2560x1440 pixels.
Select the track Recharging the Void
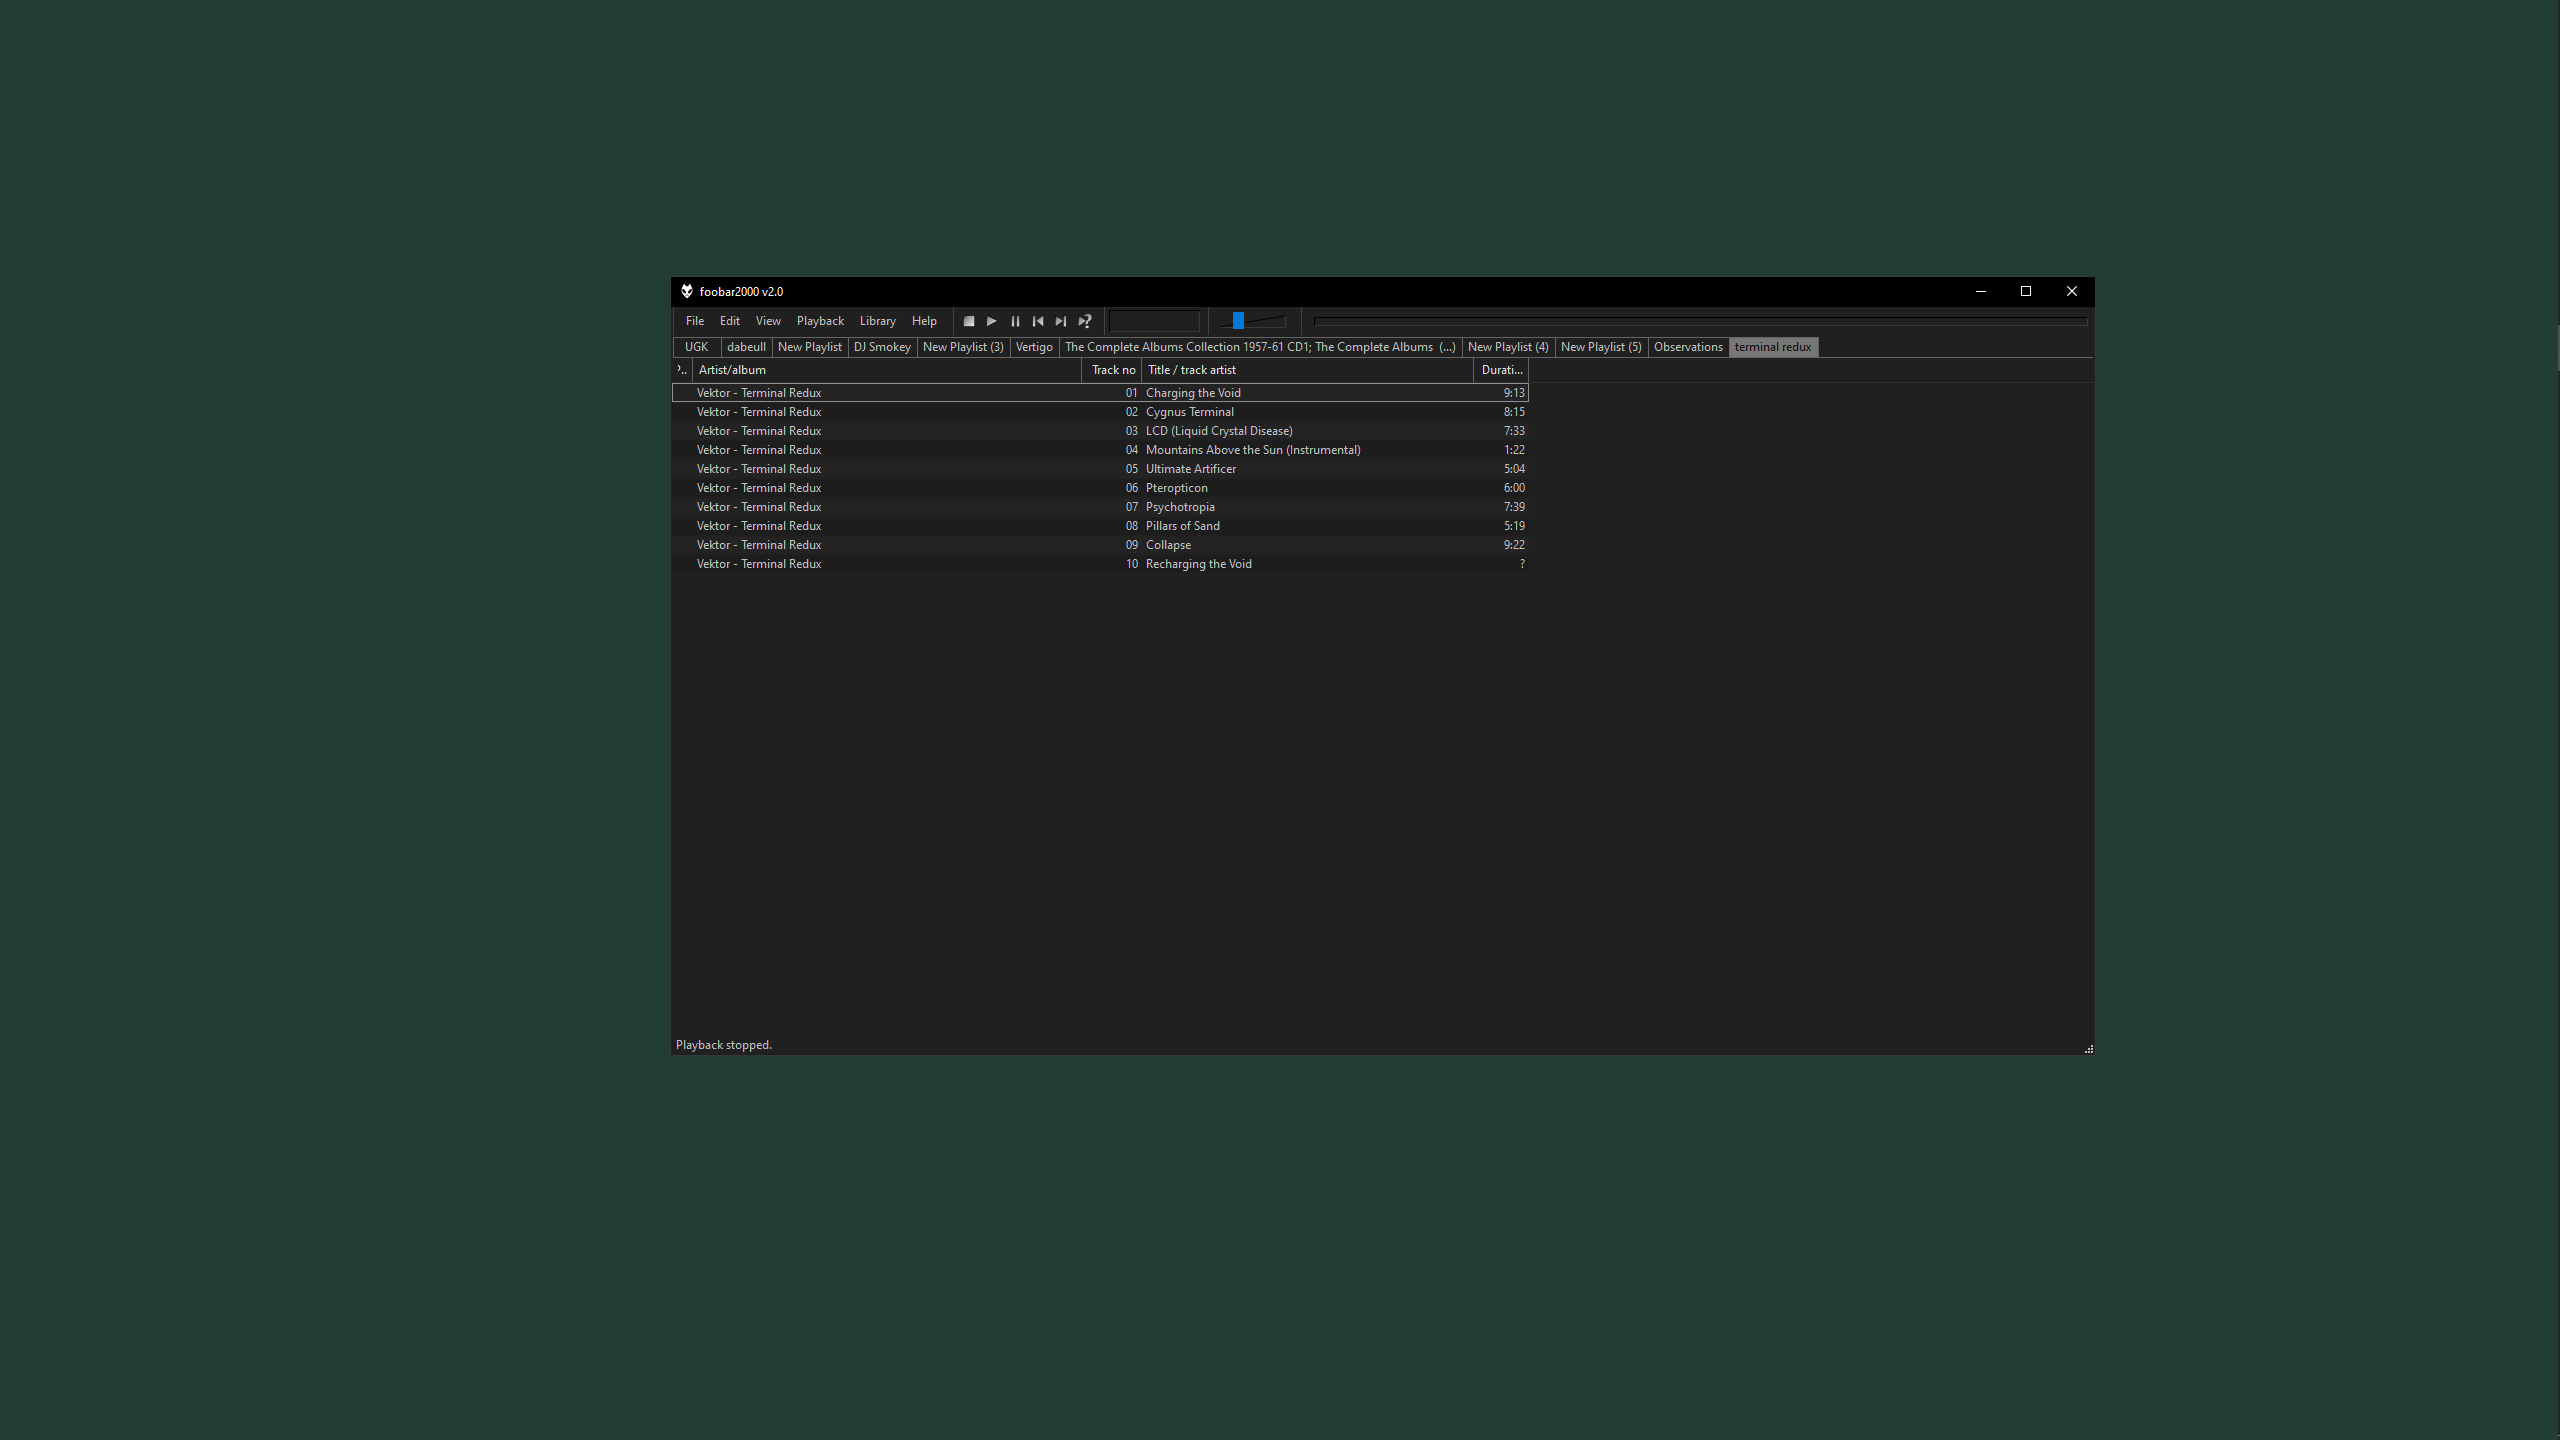point(1100,564)
